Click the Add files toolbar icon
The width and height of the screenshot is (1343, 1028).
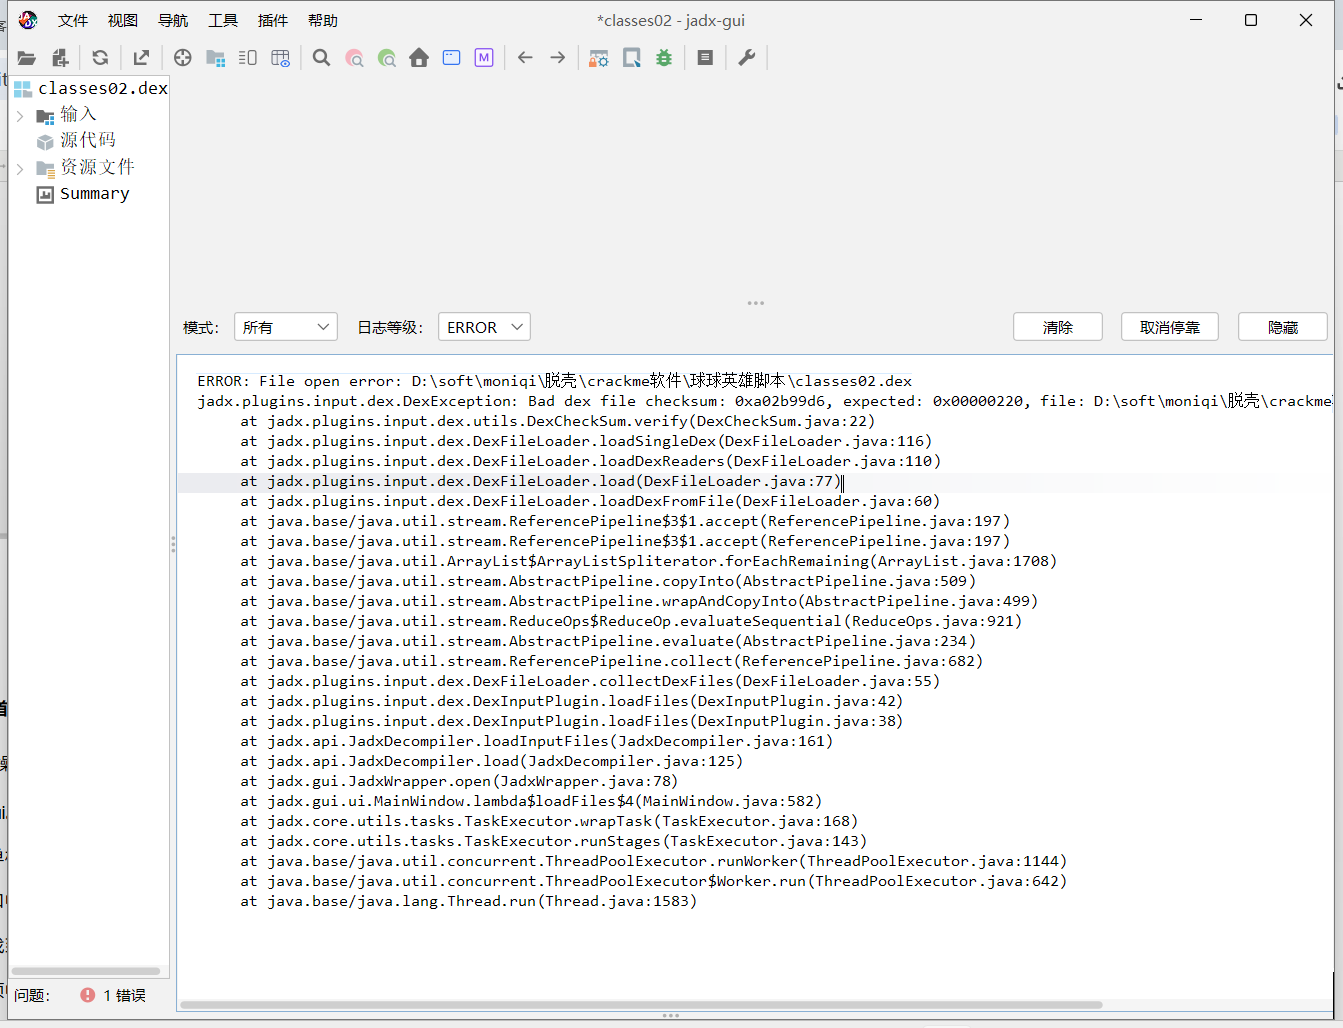point(60,58)
